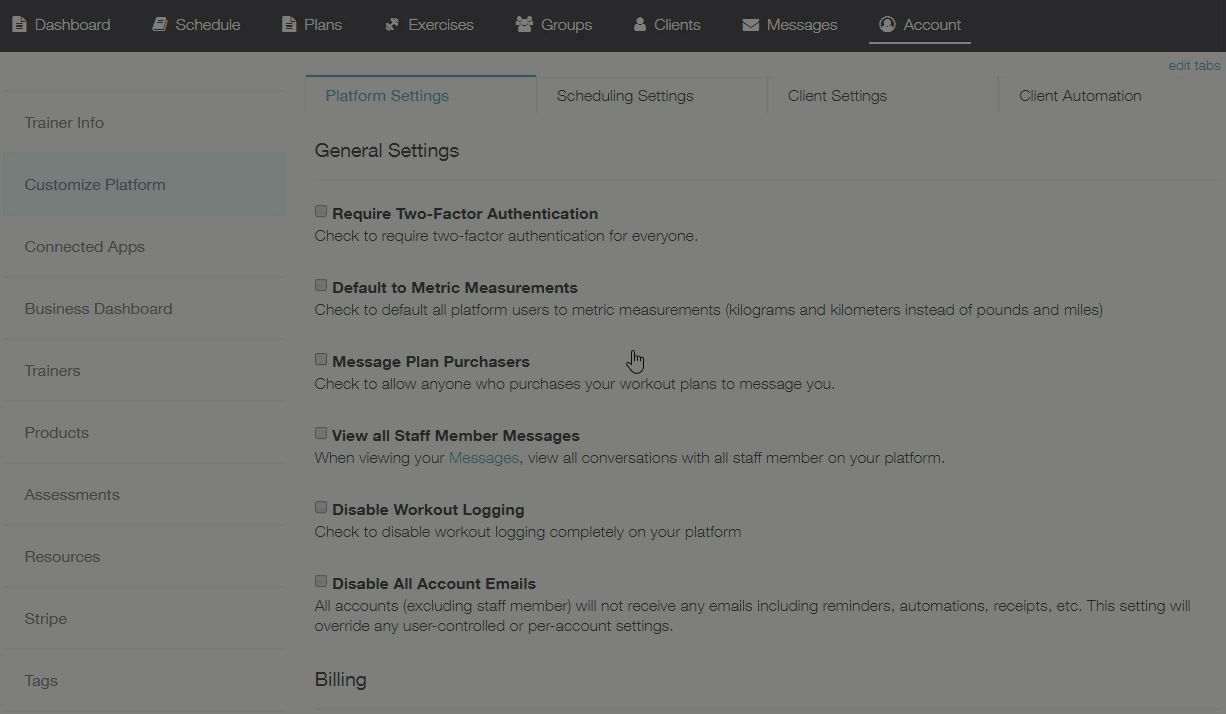Click the Dashboard document icon
This screenshot has width=1226, height=714.
(x=19, y=24)
